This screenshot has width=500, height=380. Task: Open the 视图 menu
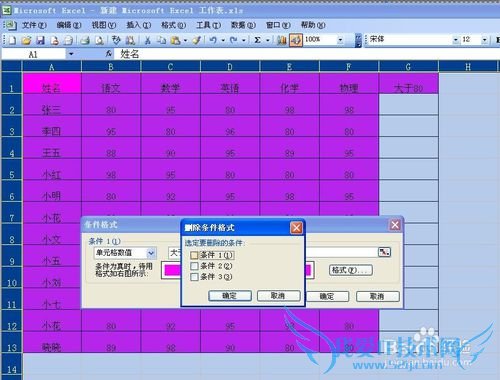coord(104,25)
